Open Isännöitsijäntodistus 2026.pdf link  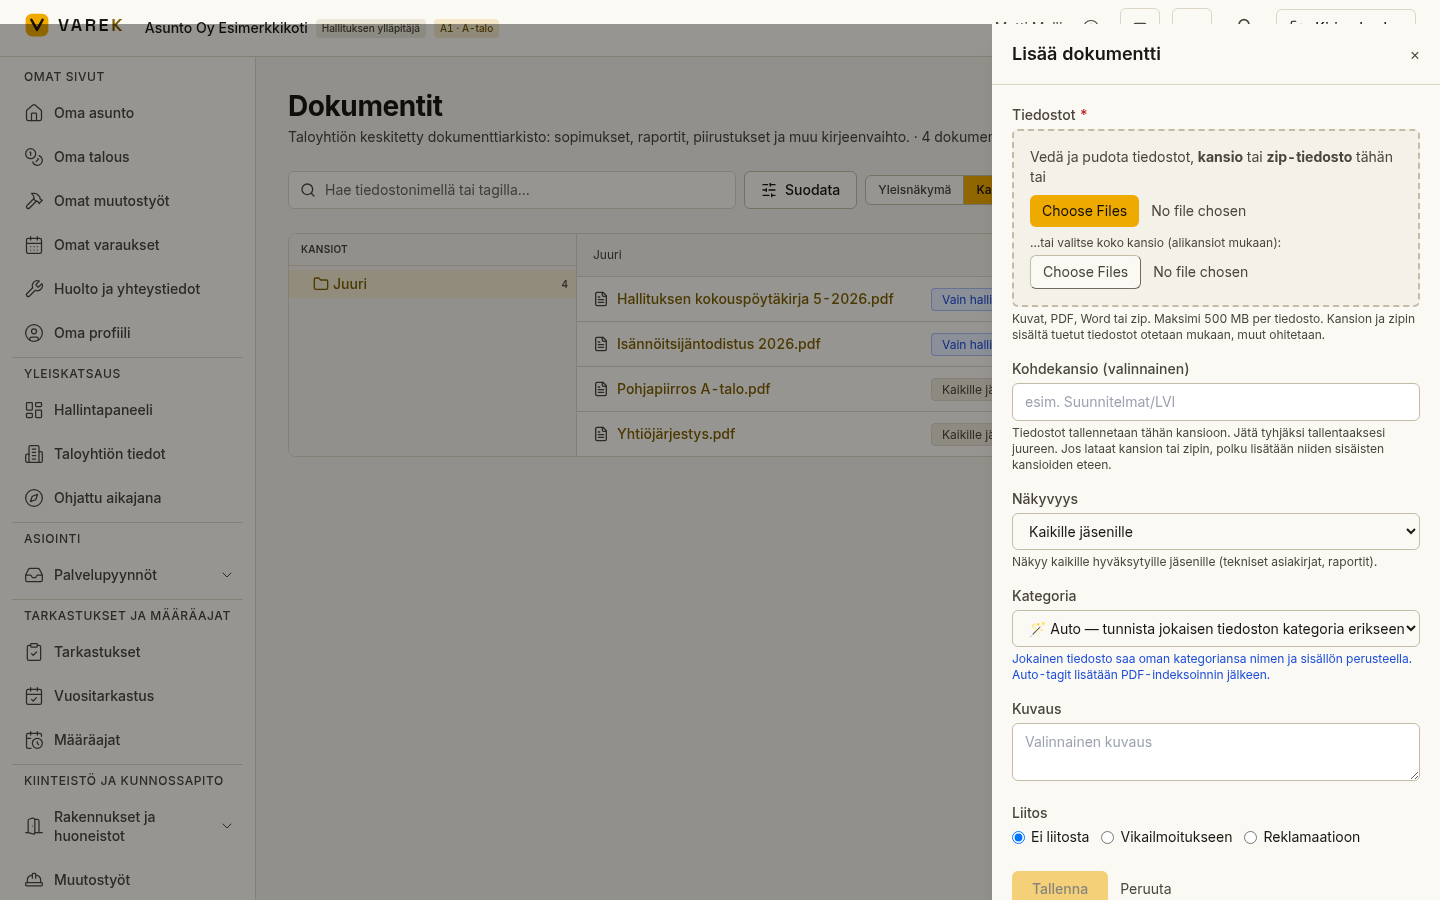click(x=718, y=344)
